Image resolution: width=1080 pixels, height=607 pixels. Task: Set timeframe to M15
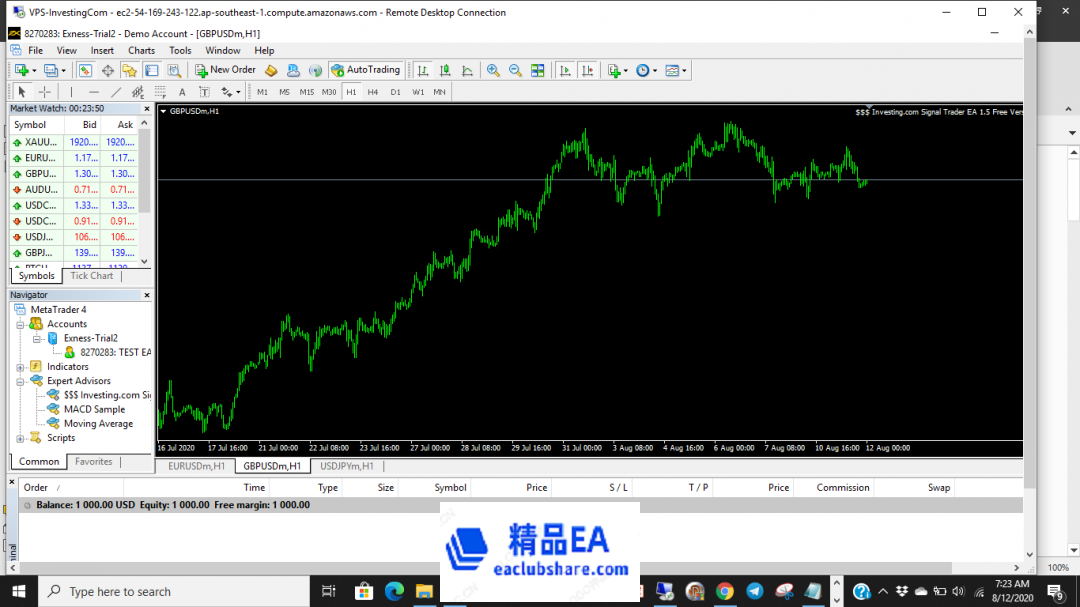click(307, 92)
